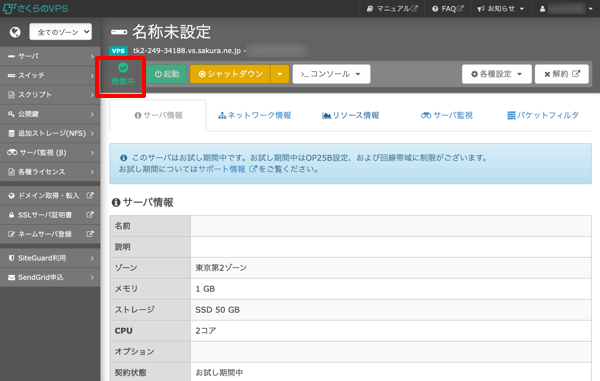Open the サポート情報 link in notice
Viewport: 600px width, 381px height.
(227, 169)
